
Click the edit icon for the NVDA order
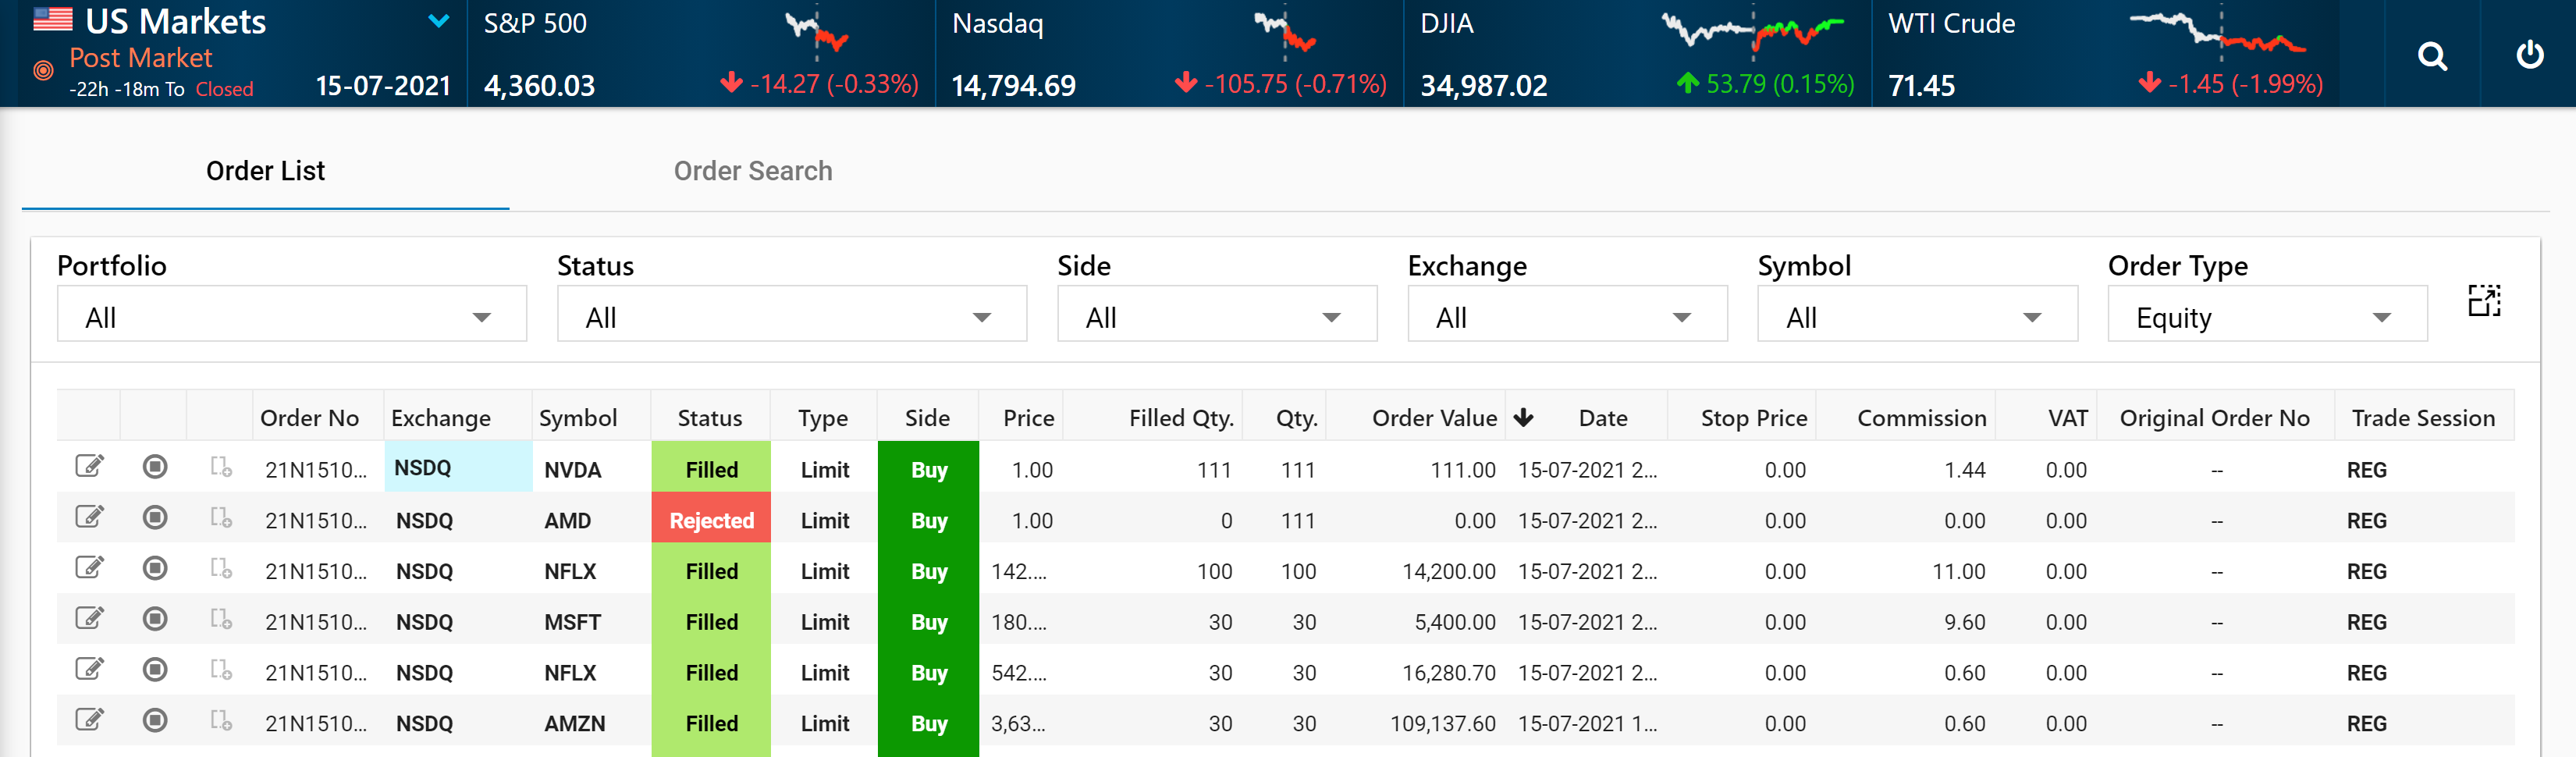pyautogui.click(x=89, y=467)
